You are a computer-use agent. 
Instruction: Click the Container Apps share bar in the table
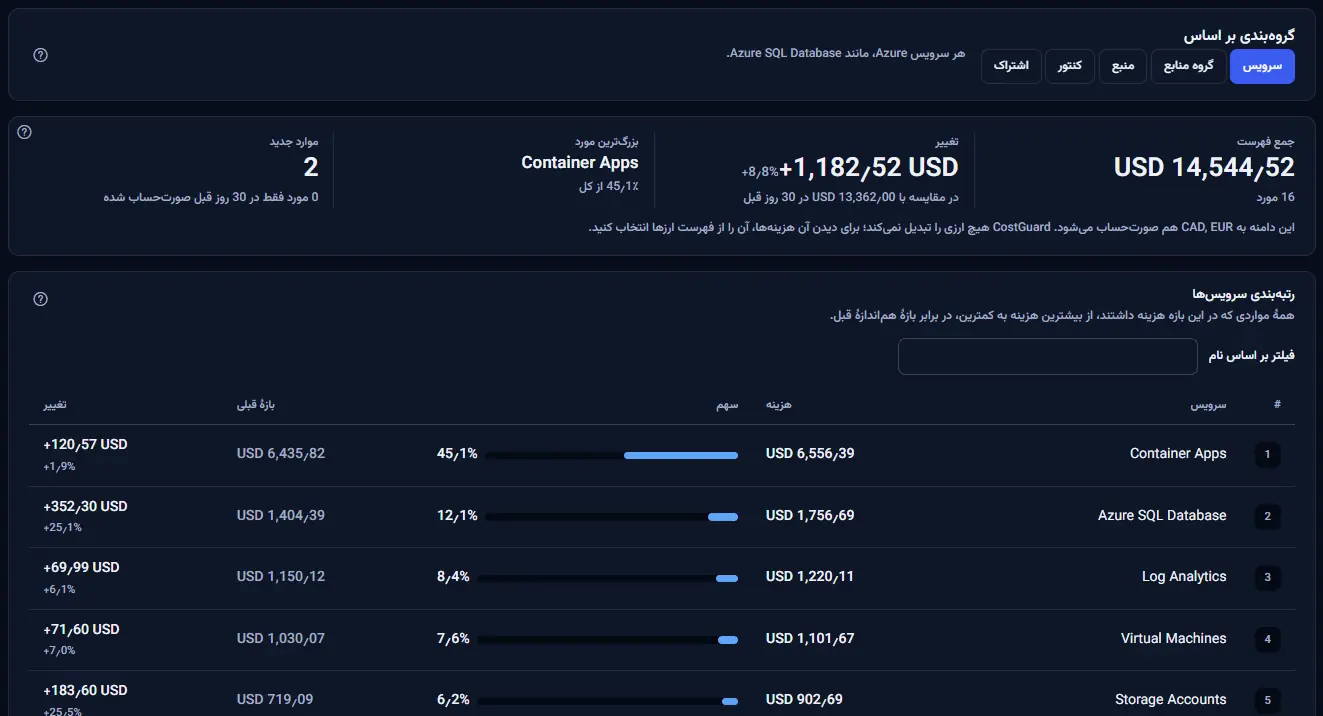pos(612,455)
